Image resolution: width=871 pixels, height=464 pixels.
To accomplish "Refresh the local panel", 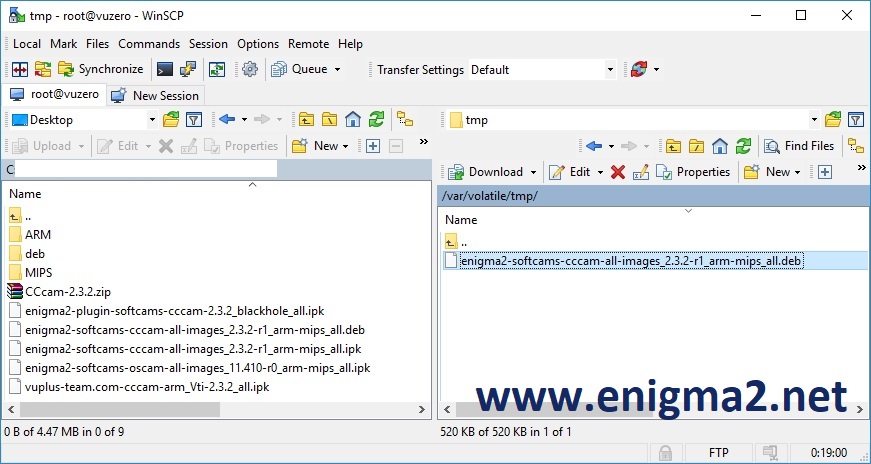I will point(377,119).
